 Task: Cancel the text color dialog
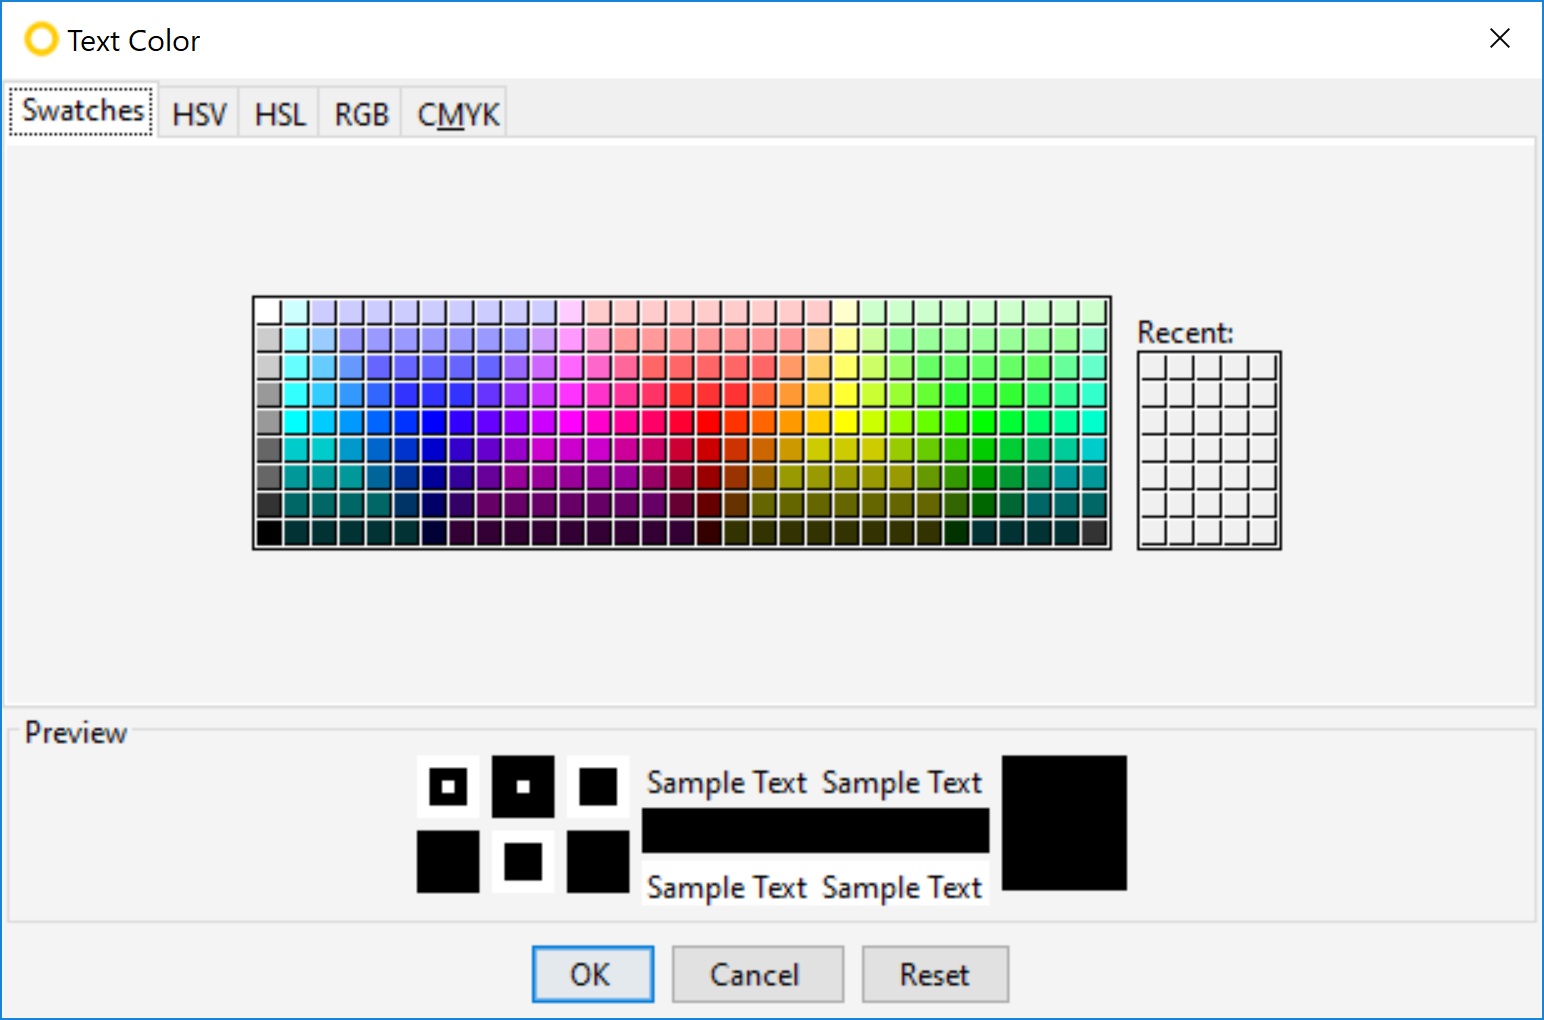pos(757,974)
